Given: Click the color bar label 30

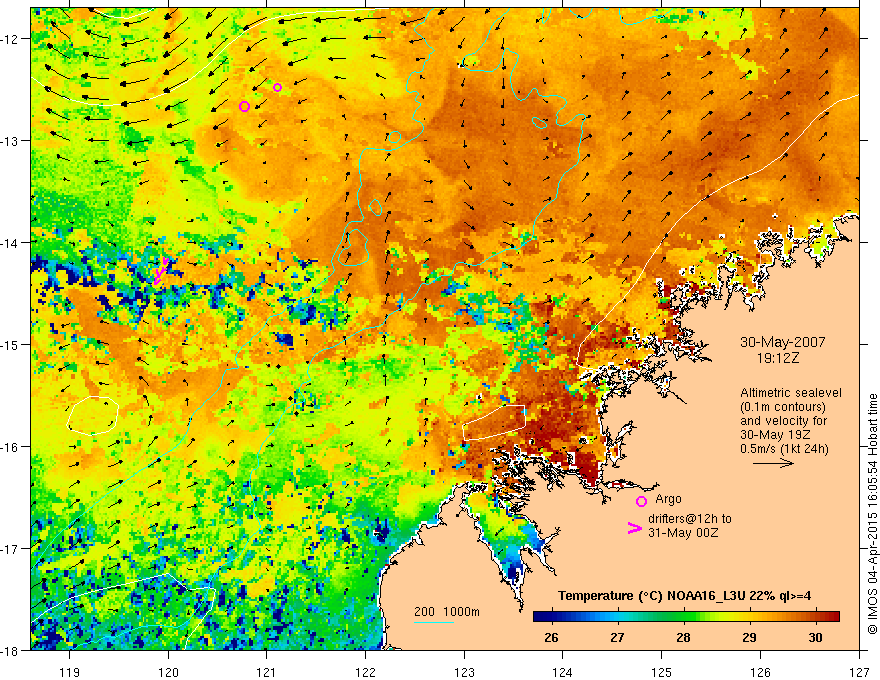Looking at the screenshot, I should click(815, 637).
